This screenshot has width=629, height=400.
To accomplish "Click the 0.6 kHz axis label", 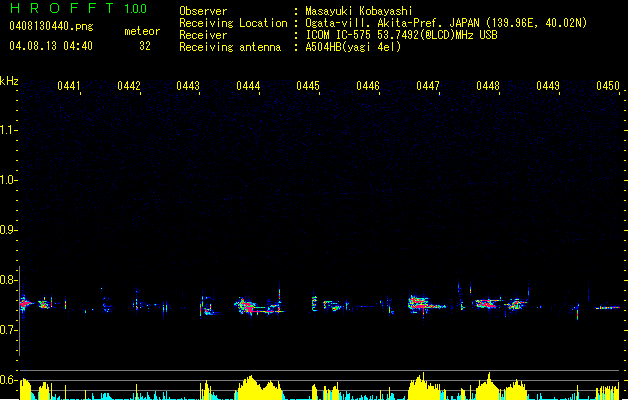I will [8, 380].
